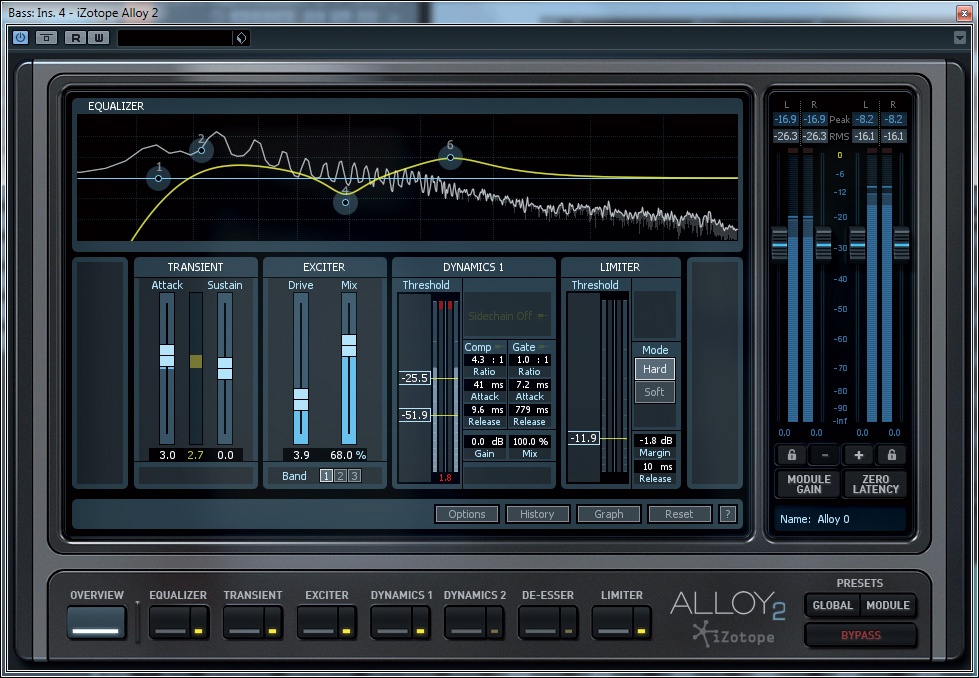Toggle the Dynamics 1 module enable LED
979x678 pixels.
pos(420,631)
